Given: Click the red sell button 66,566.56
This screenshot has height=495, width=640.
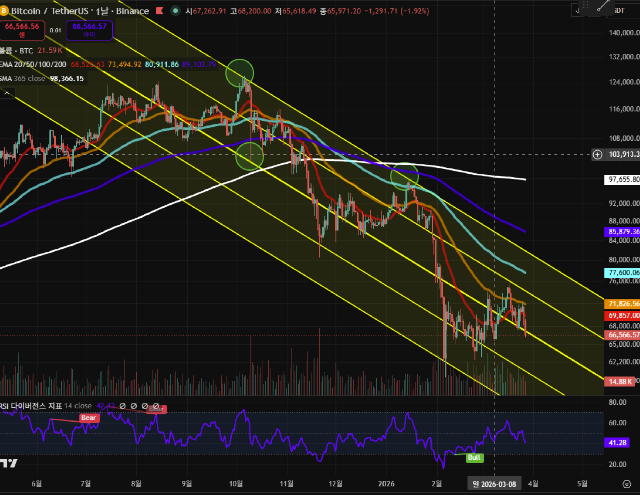Looking at the screenshot, I should 22,30.
